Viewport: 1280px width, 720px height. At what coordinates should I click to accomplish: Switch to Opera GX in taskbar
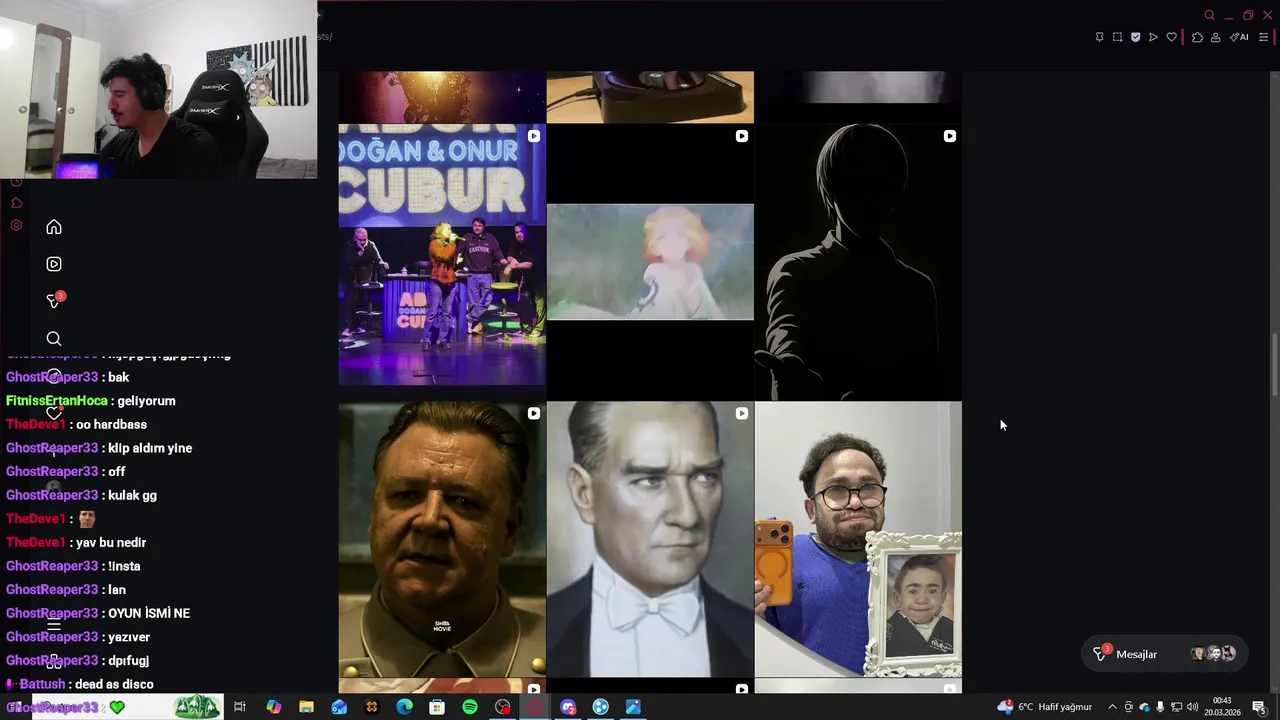535,707
